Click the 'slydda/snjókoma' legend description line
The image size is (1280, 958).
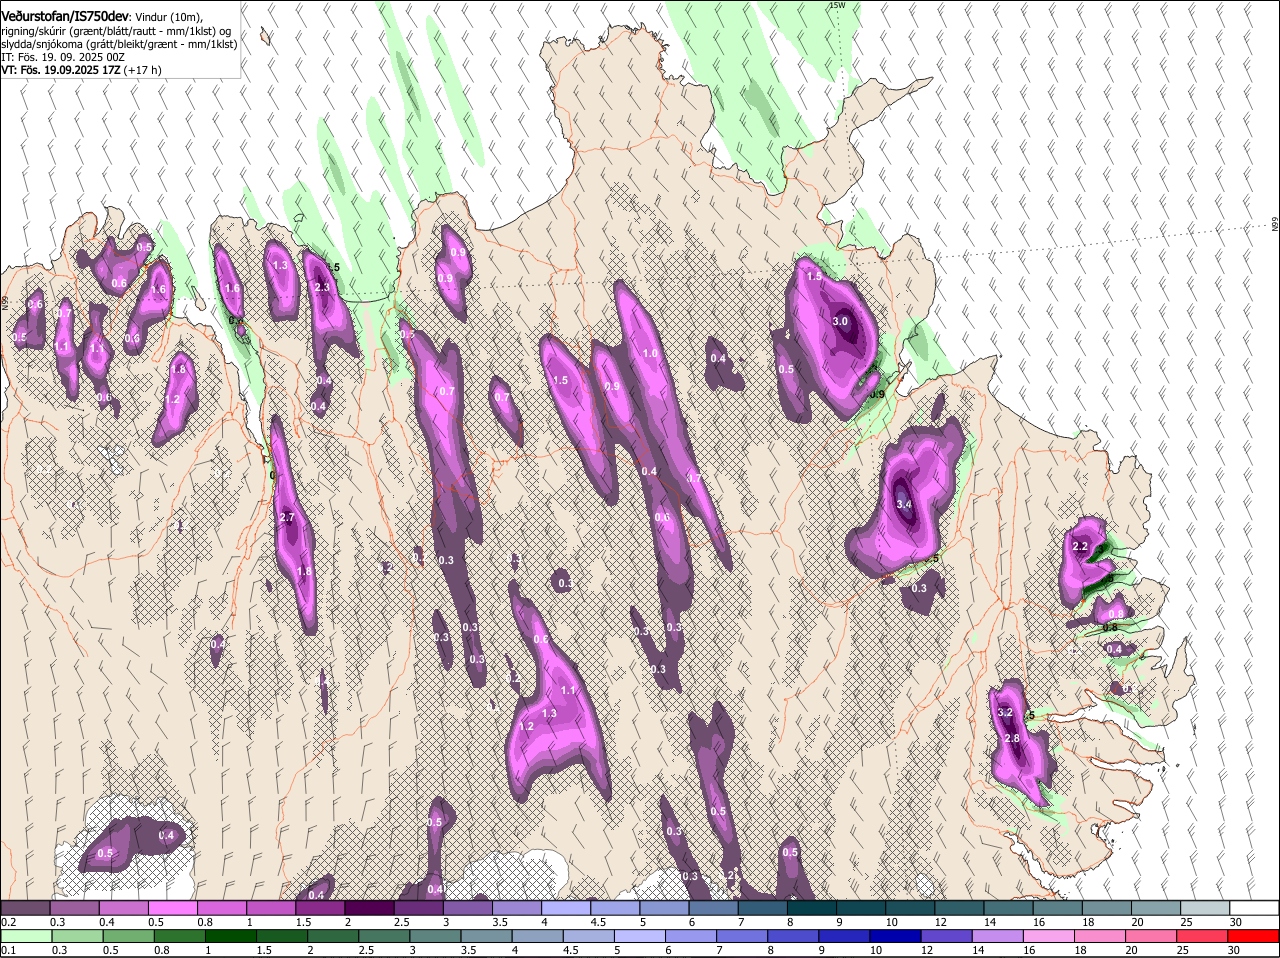click(119, 44)
